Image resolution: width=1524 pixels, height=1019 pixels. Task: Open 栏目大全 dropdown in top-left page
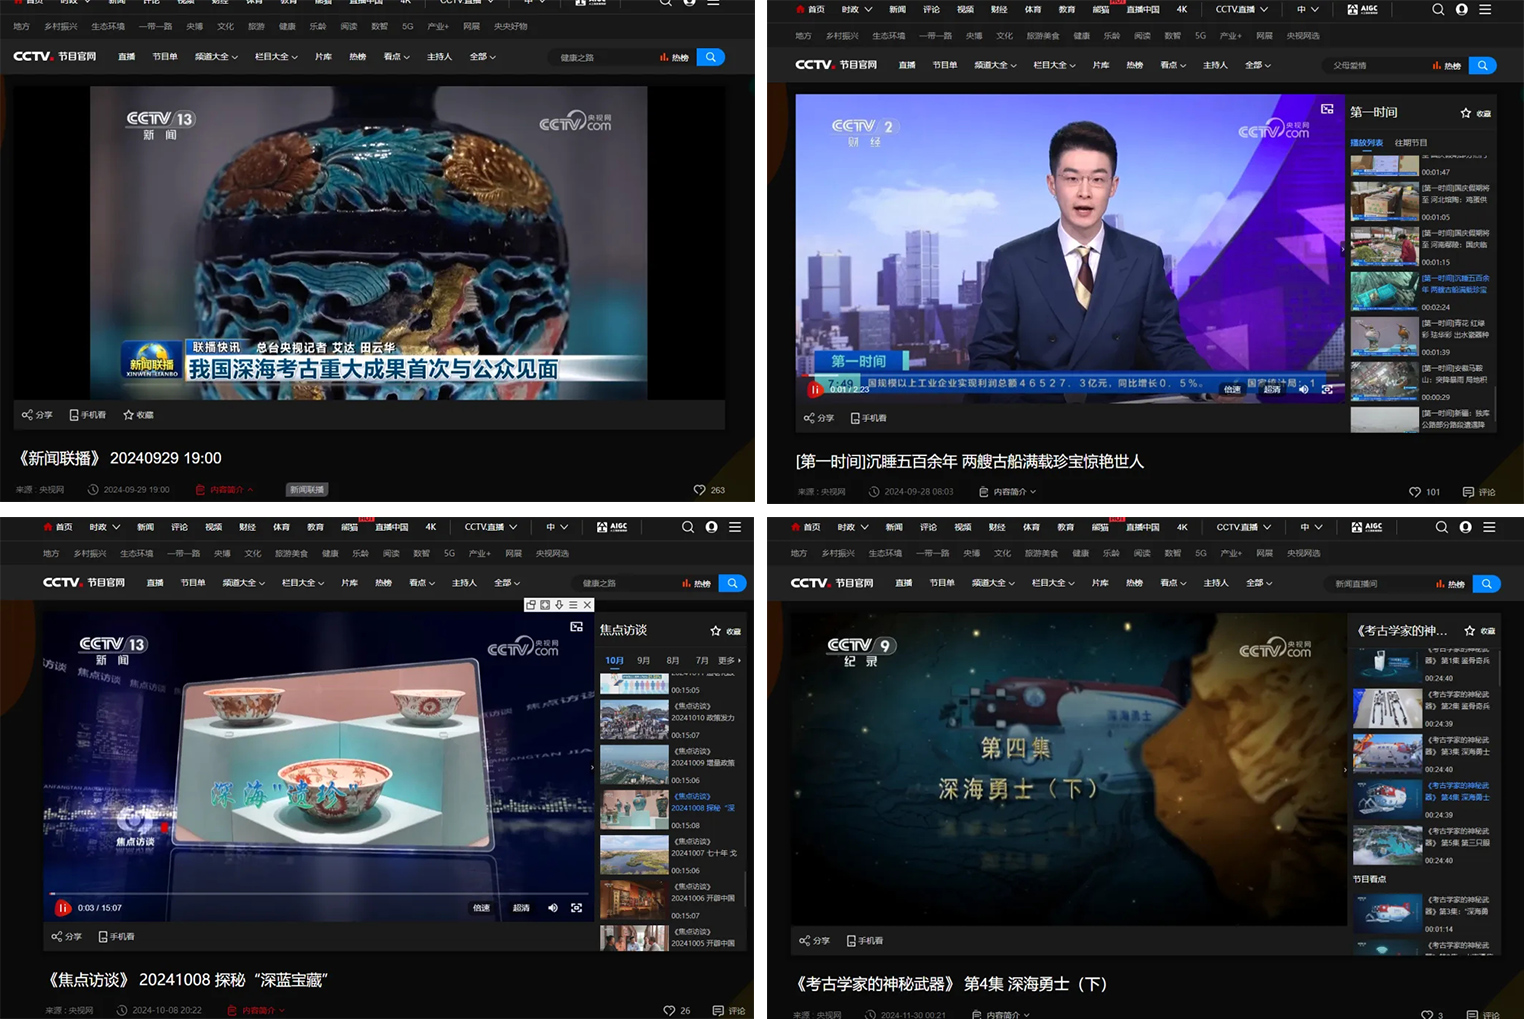click(x=276, y=57)
